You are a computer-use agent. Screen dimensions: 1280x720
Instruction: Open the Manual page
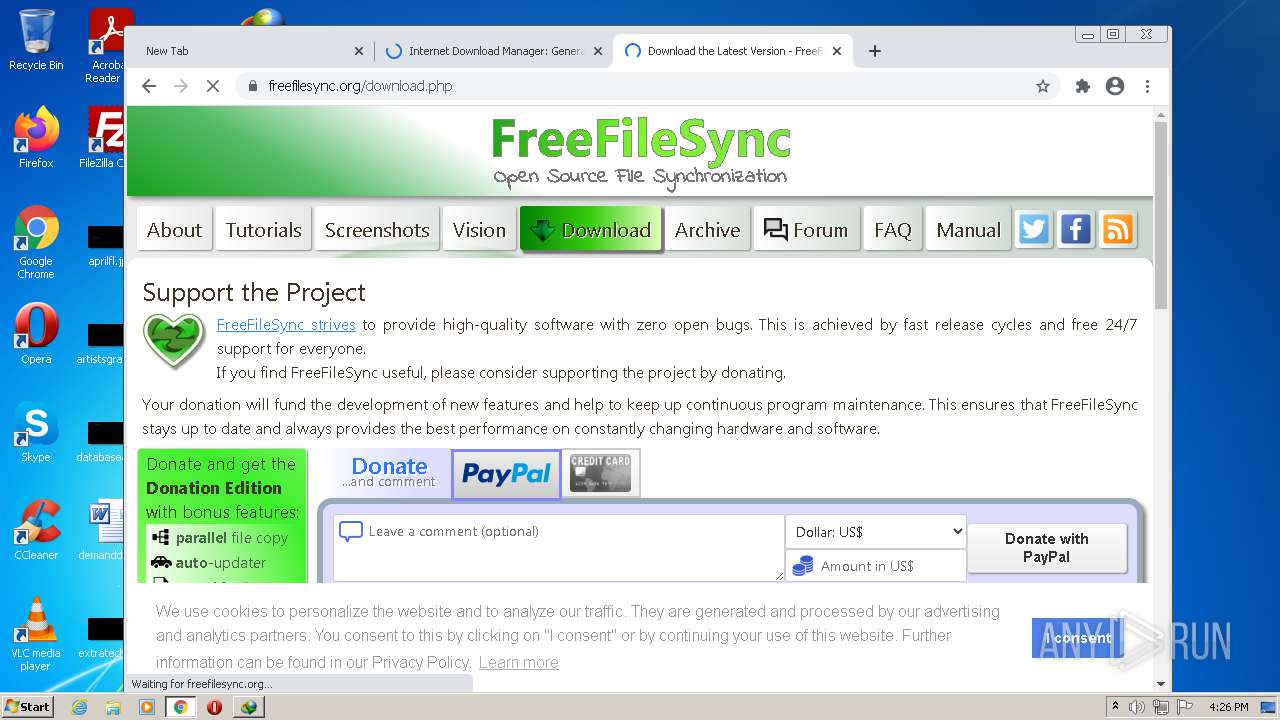pos(968,230)
